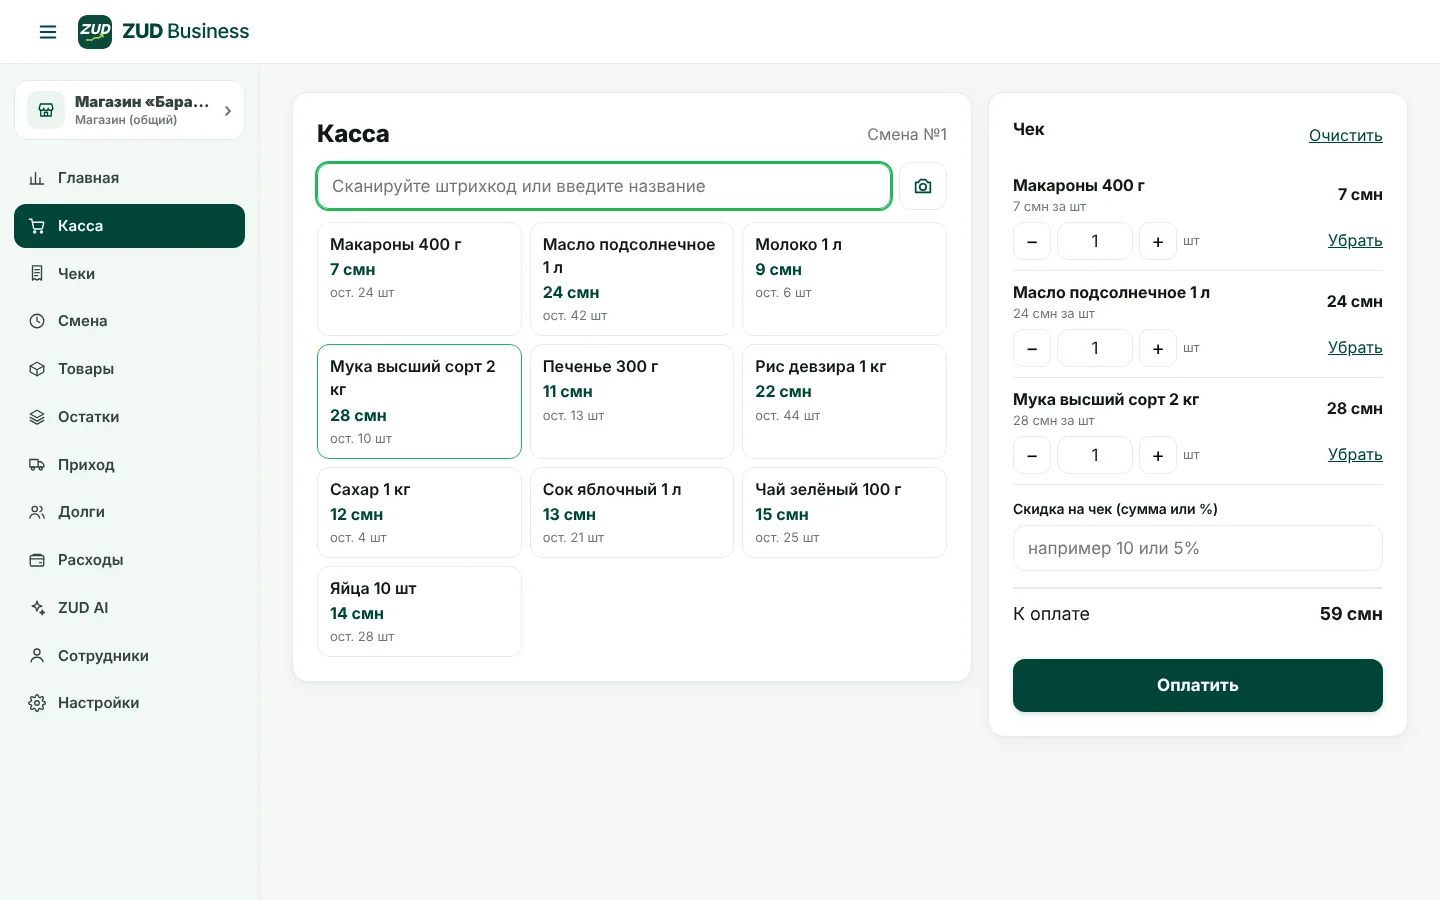
Task: Click the camera barcode scan icon
Action: [923, 186]
